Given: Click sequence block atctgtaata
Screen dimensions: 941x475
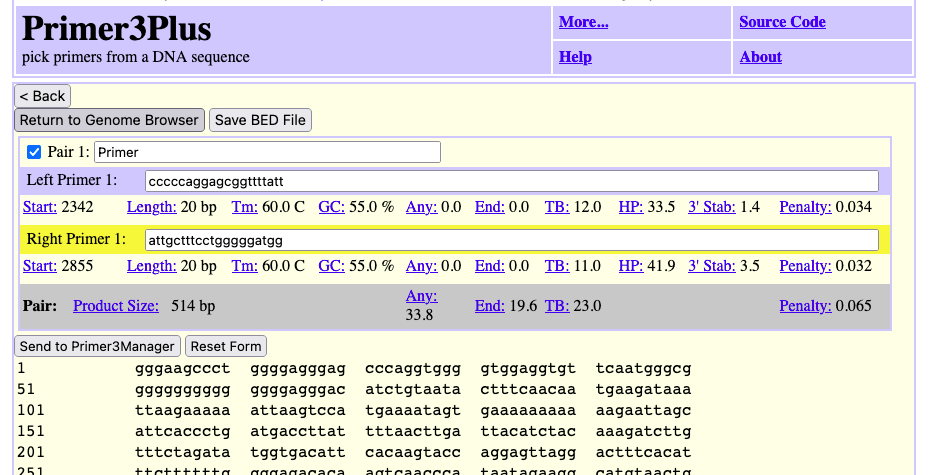Looking at the screenshot, I should pyautogui.click(x=413, y=390).
